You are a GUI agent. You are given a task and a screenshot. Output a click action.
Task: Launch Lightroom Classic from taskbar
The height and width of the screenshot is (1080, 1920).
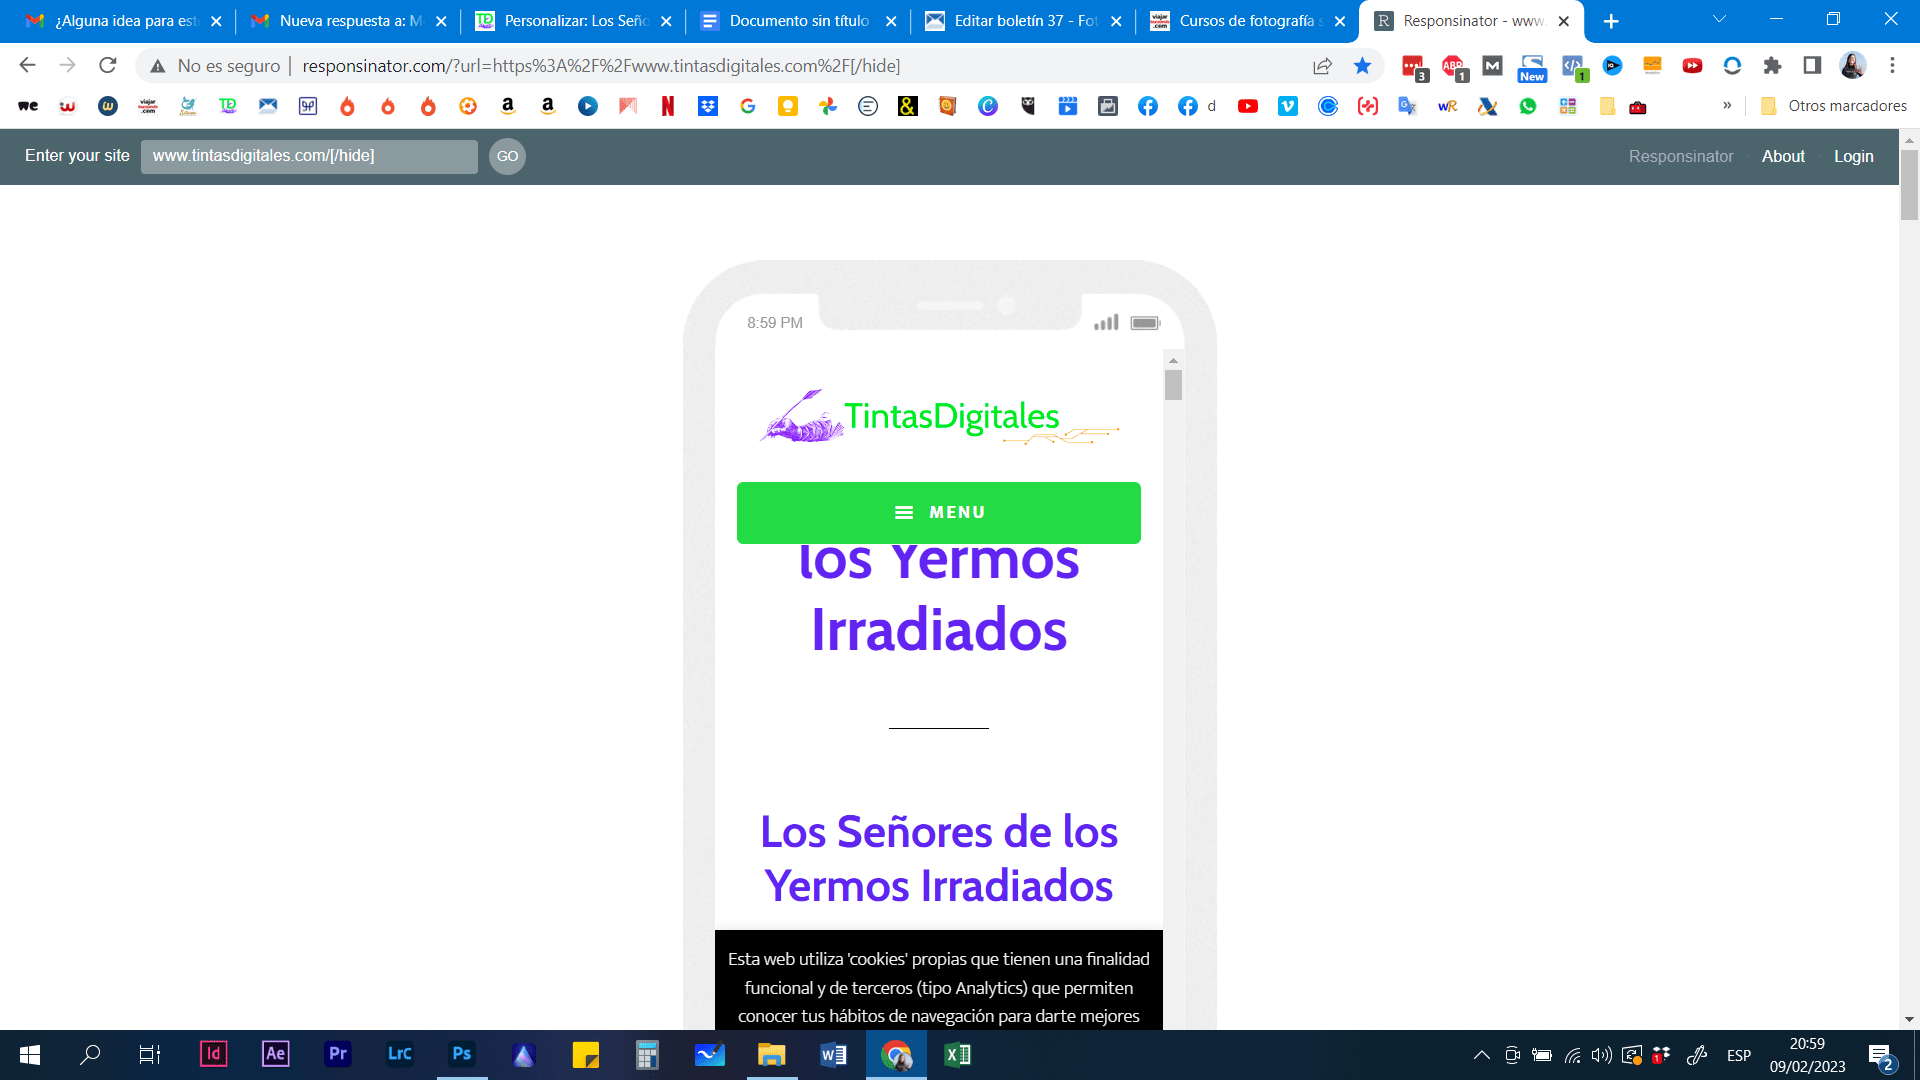[x=400, y=1054]
